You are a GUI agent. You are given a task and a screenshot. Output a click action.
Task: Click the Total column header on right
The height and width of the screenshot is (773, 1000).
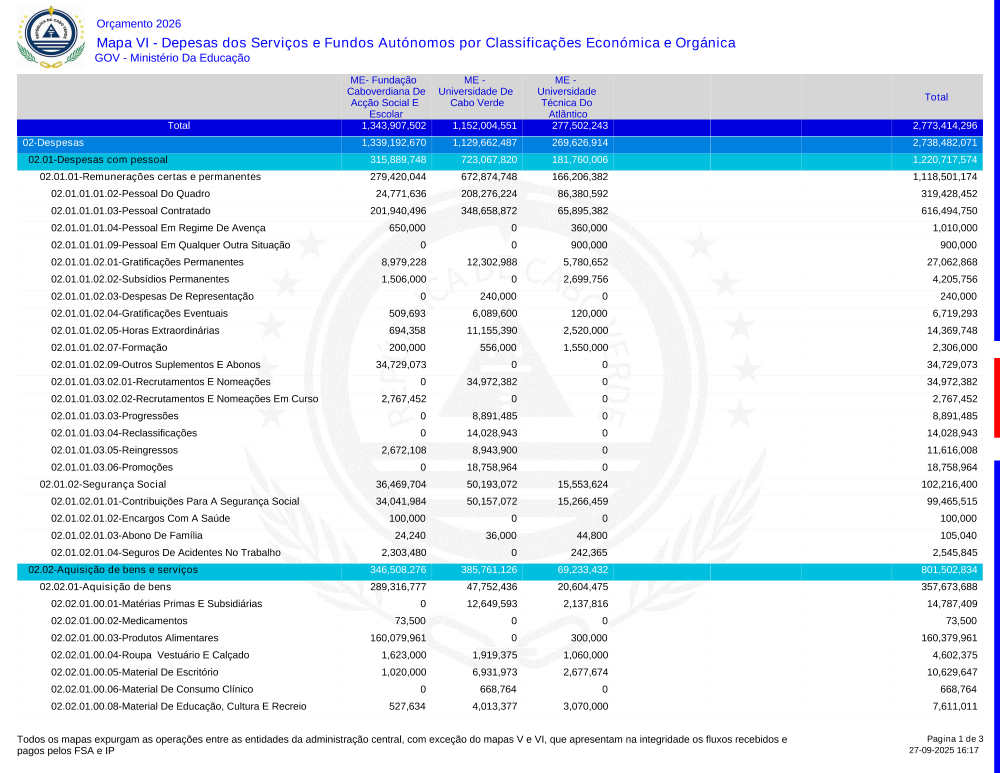click(936, 97)
